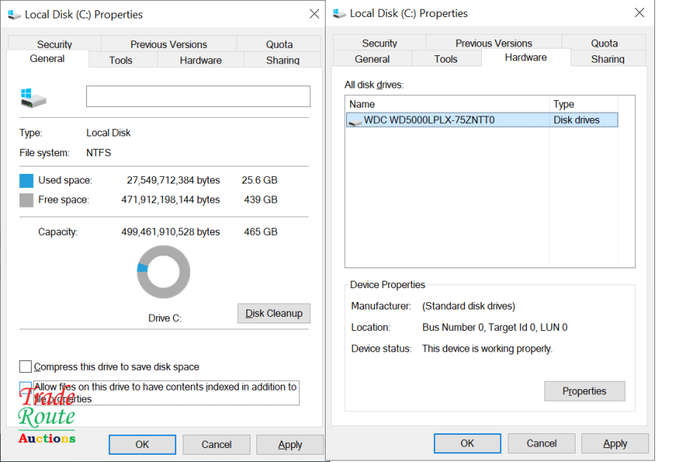
Task: Close the left Properties window
Action: [x=314, y=14]
